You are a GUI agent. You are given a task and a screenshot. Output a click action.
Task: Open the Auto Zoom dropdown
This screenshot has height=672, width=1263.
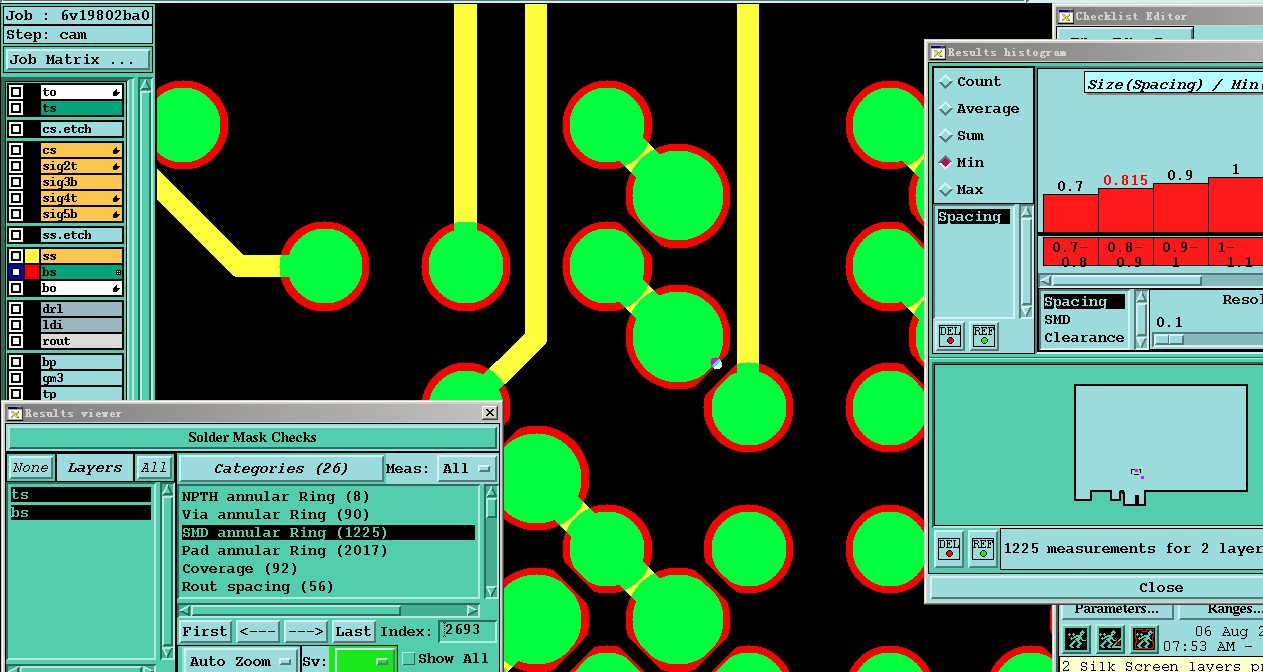coord(240,661)
